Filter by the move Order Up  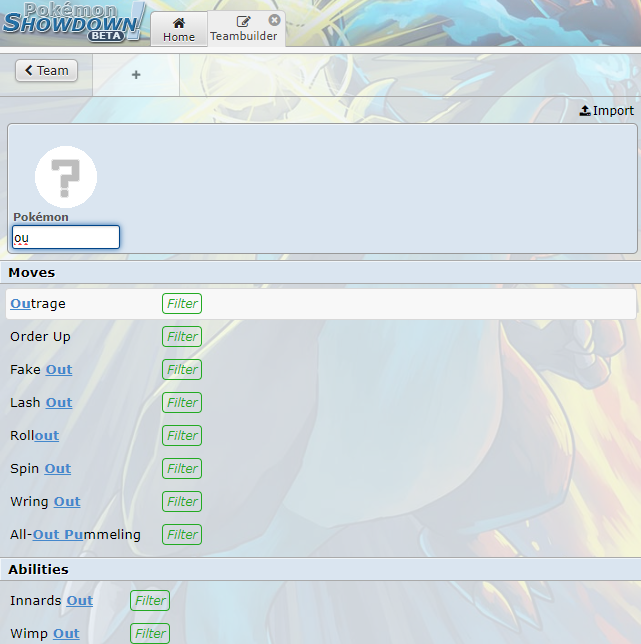[x=182, y=337]
